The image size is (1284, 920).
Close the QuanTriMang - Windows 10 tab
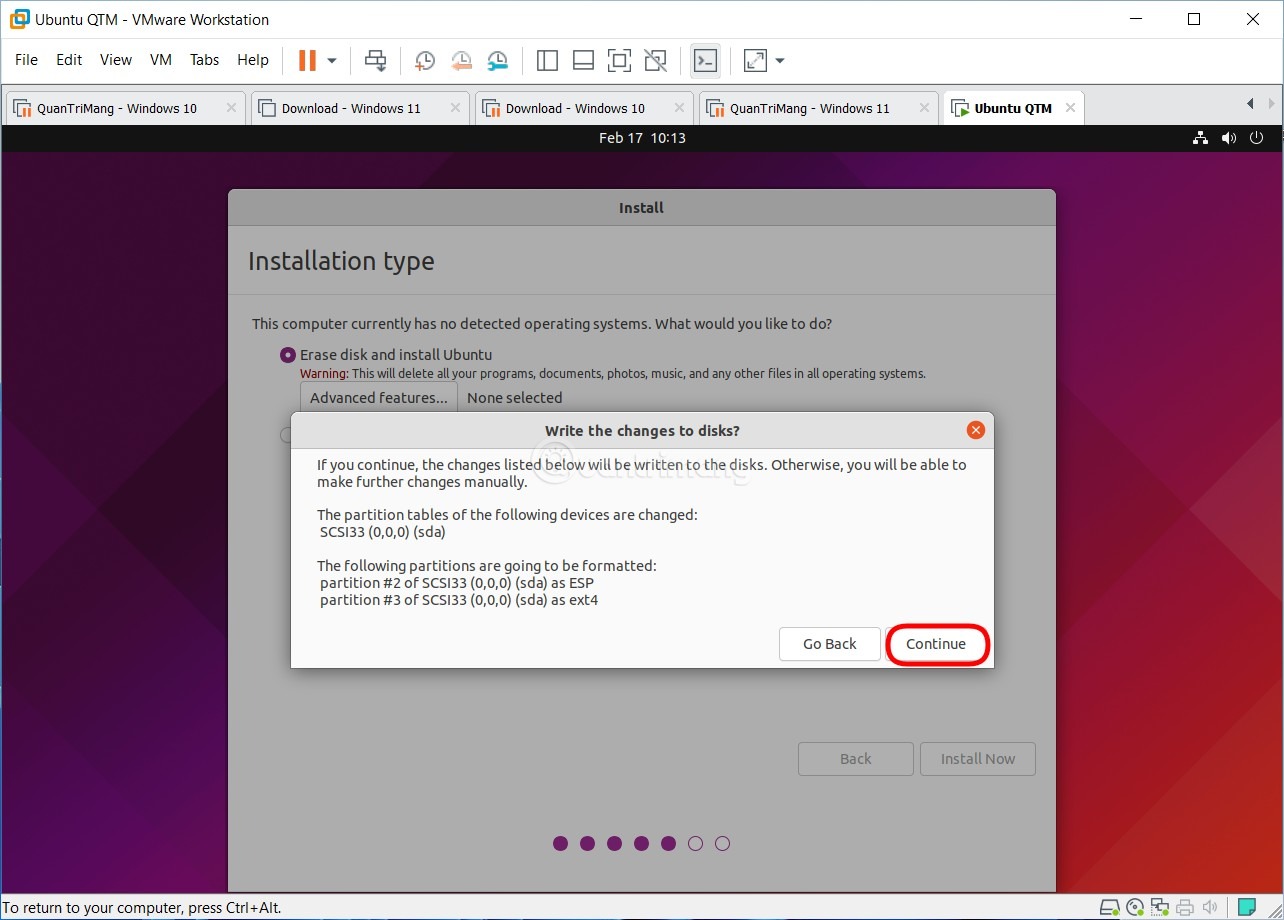pos(231,108)
